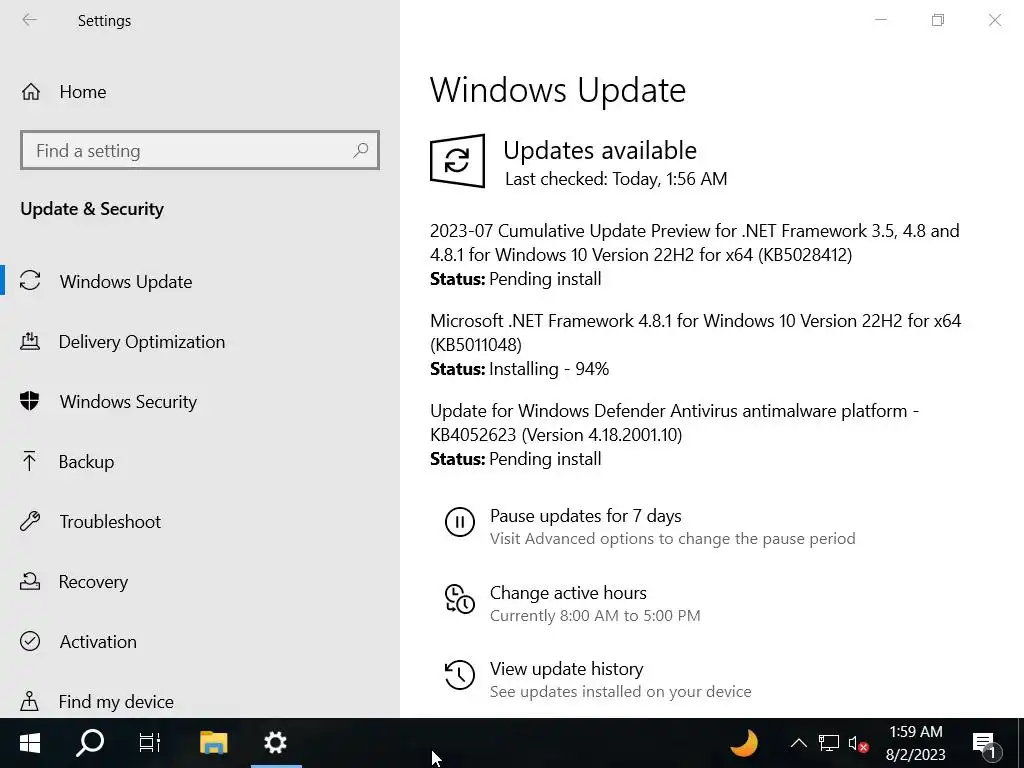Screen dimensions: 1024x768
Task: Click the Troubleshoot wrench icon
Action: tap(30, 521)
